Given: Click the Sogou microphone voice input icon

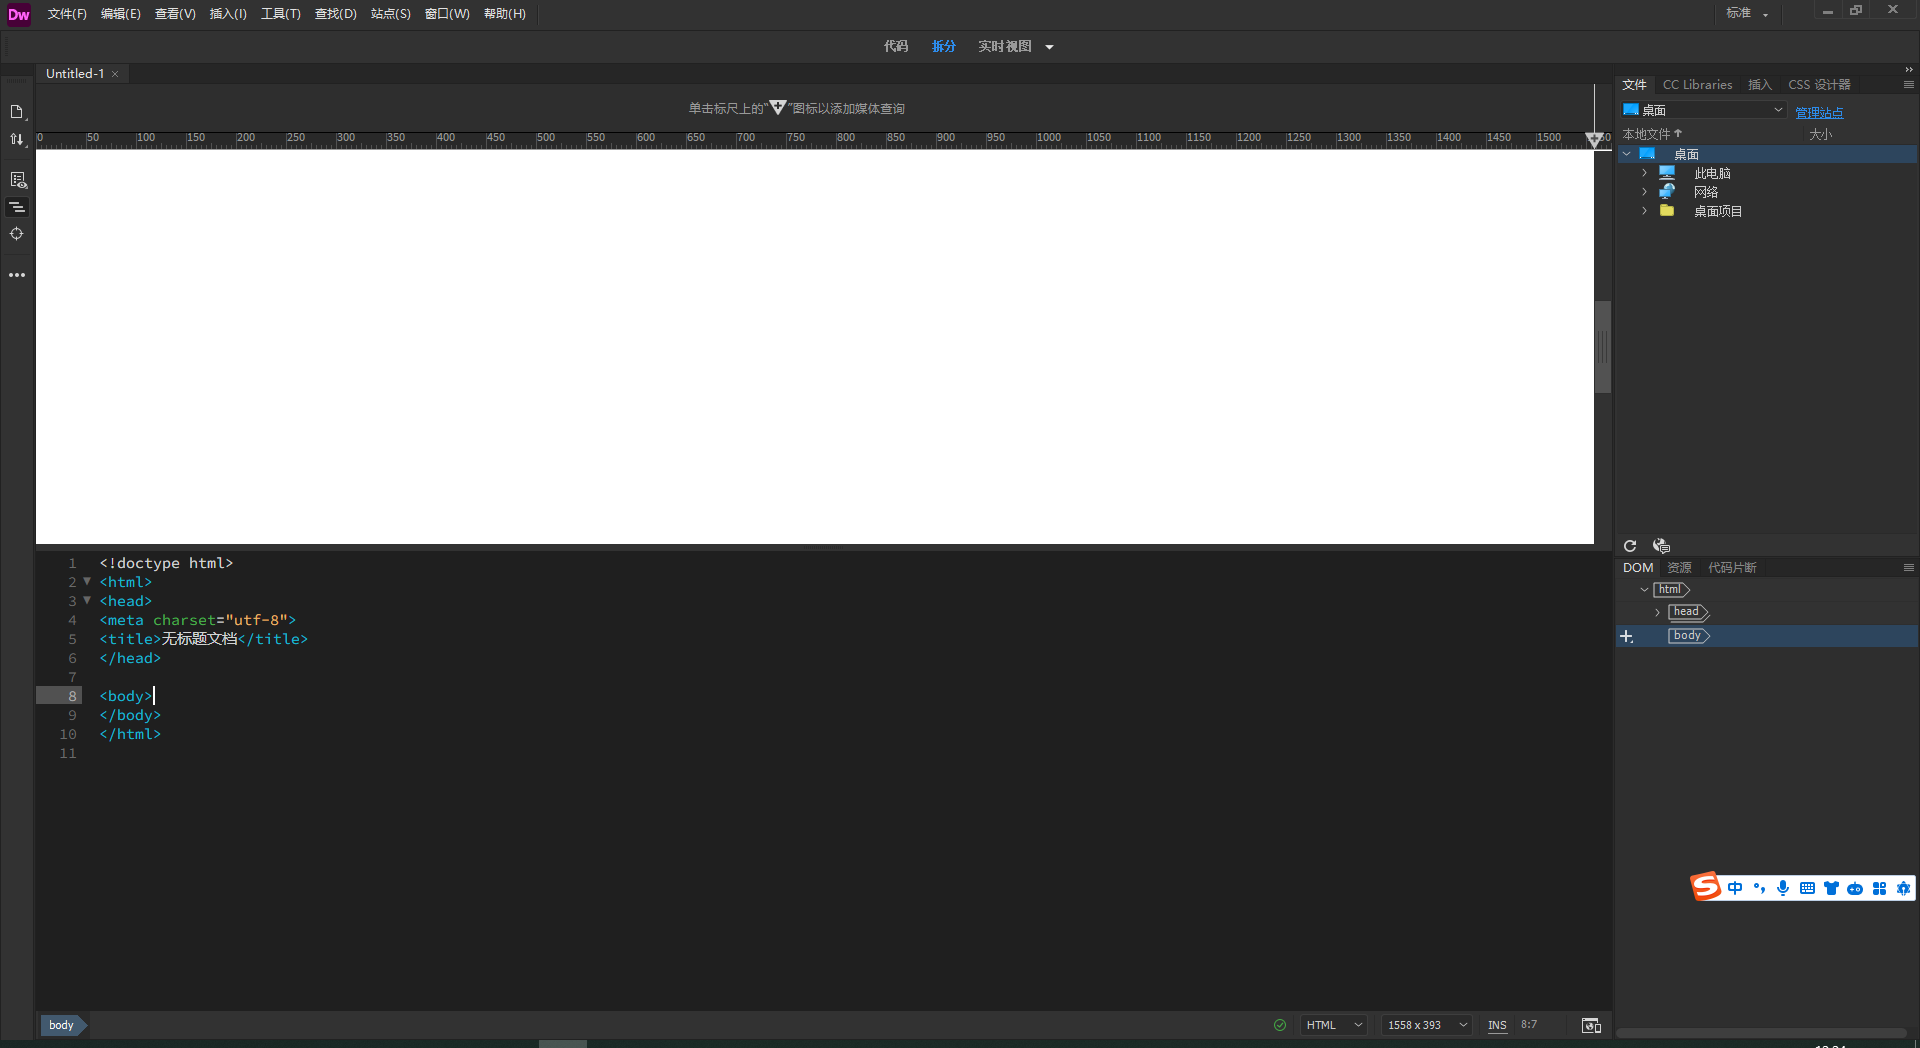Looking at the screenshot, I should pos(1783,888).
